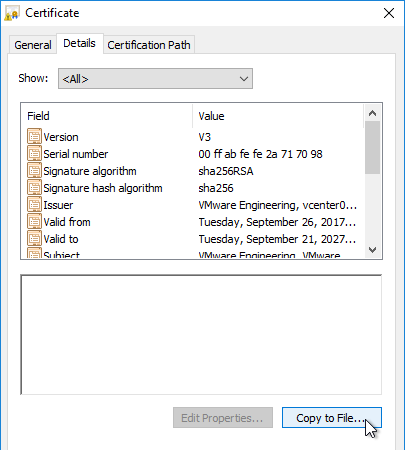Click the Version field icon
Image resolution: width=405 pixels, height=450 pixels.
pyautogui.click(x=34, y=137)
